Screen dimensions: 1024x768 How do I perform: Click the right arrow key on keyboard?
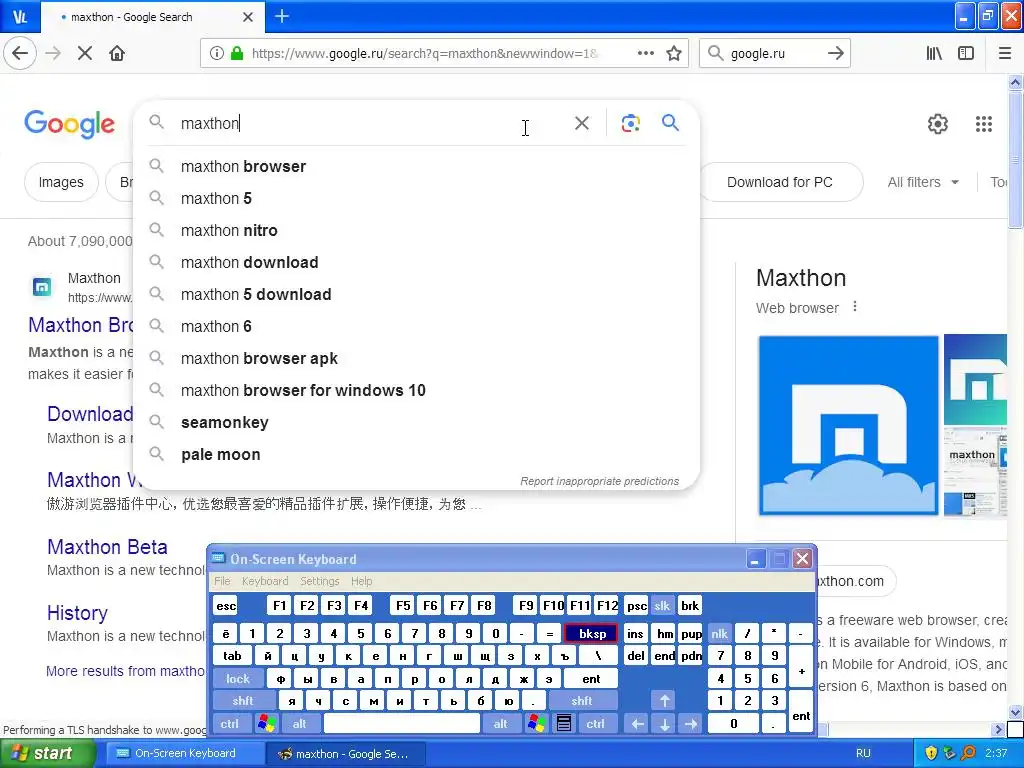pos(691,724)
